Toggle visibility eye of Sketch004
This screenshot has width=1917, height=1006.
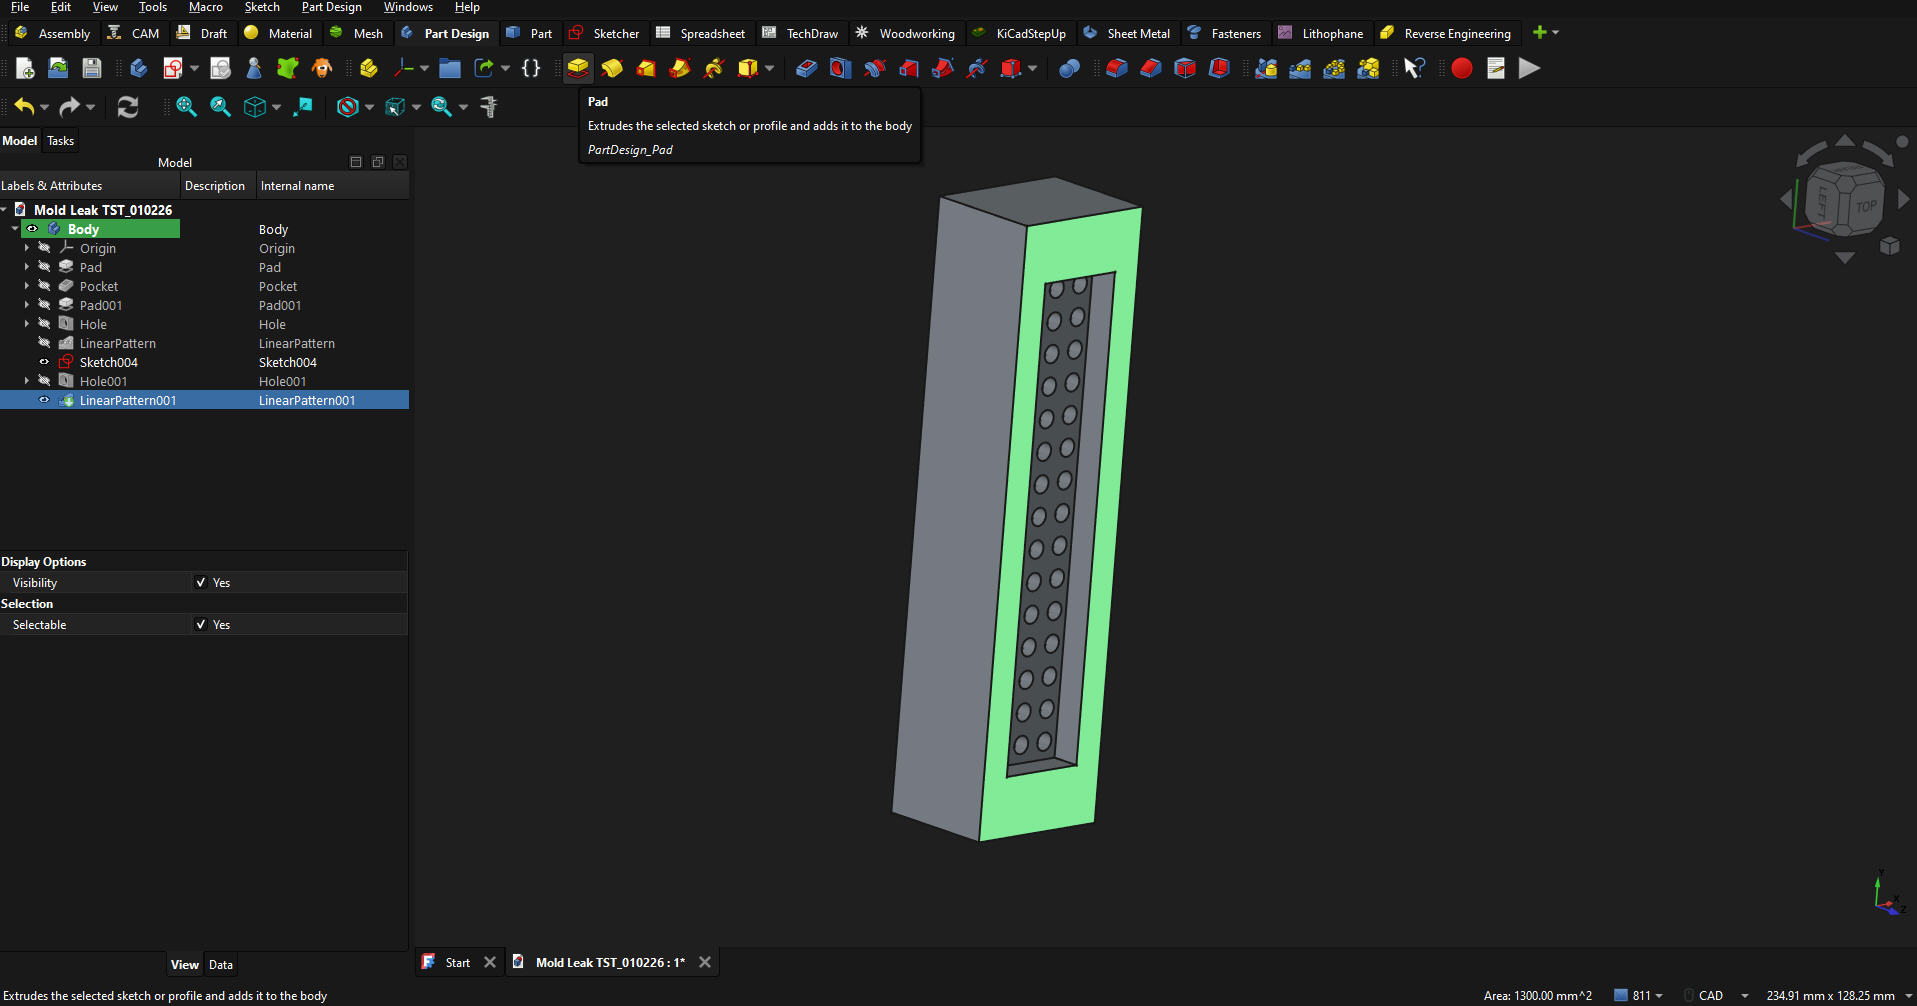(x=44, y=362)
